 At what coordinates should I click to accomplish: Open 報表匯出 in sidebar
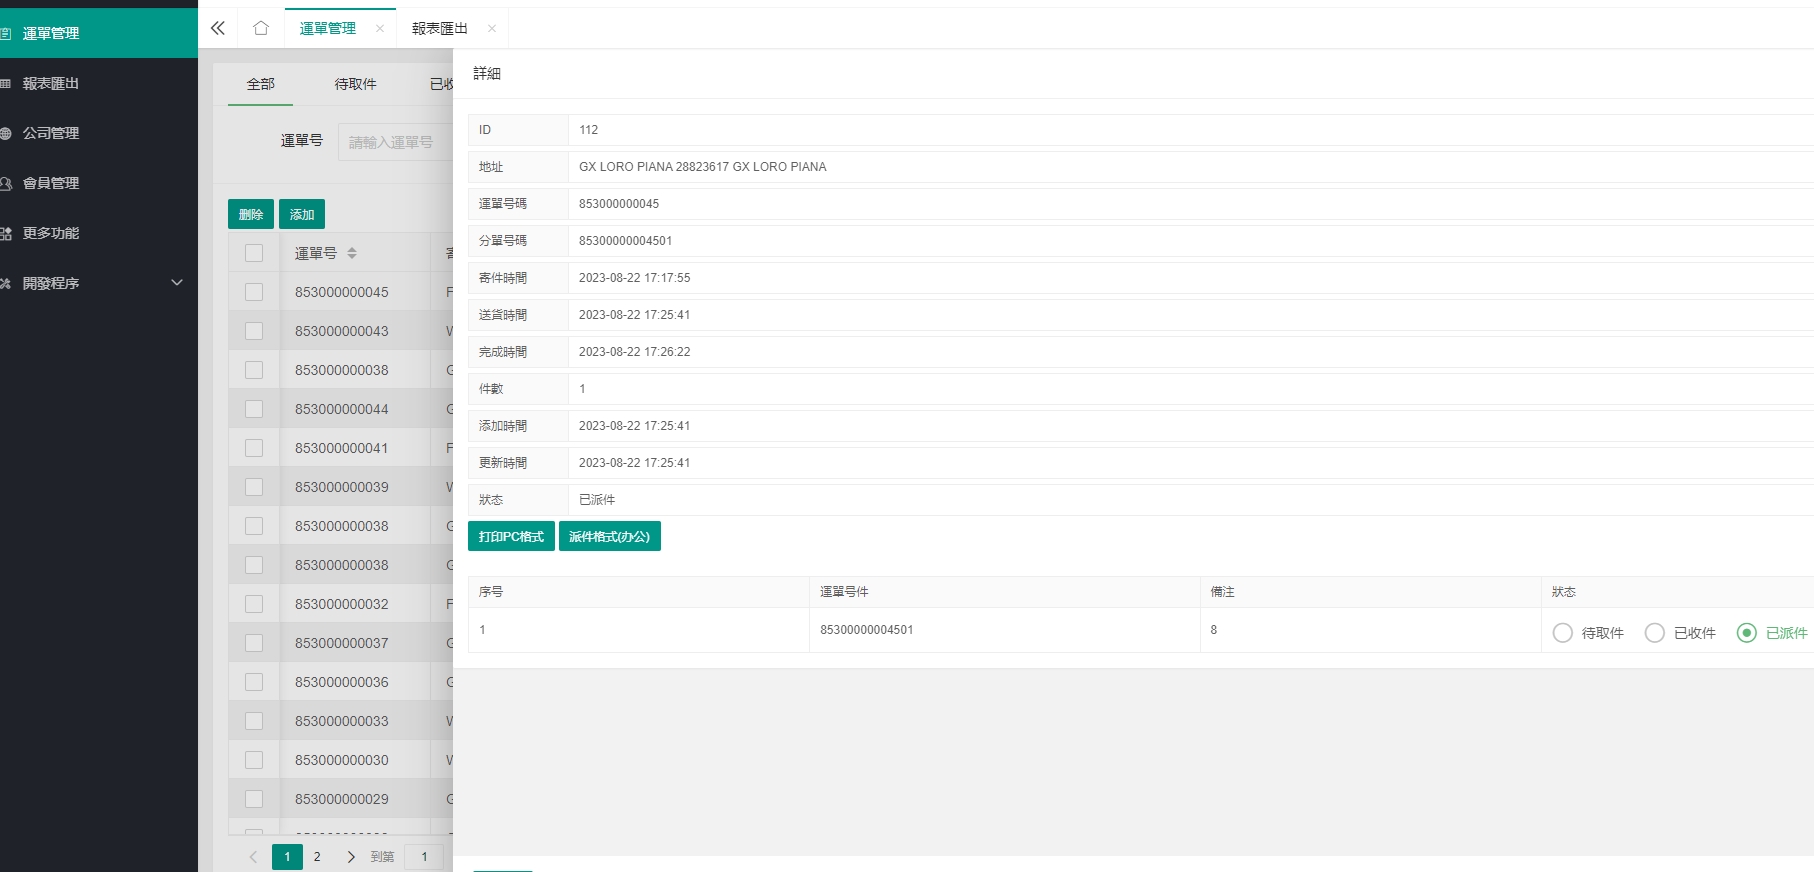tap(99, 83)
